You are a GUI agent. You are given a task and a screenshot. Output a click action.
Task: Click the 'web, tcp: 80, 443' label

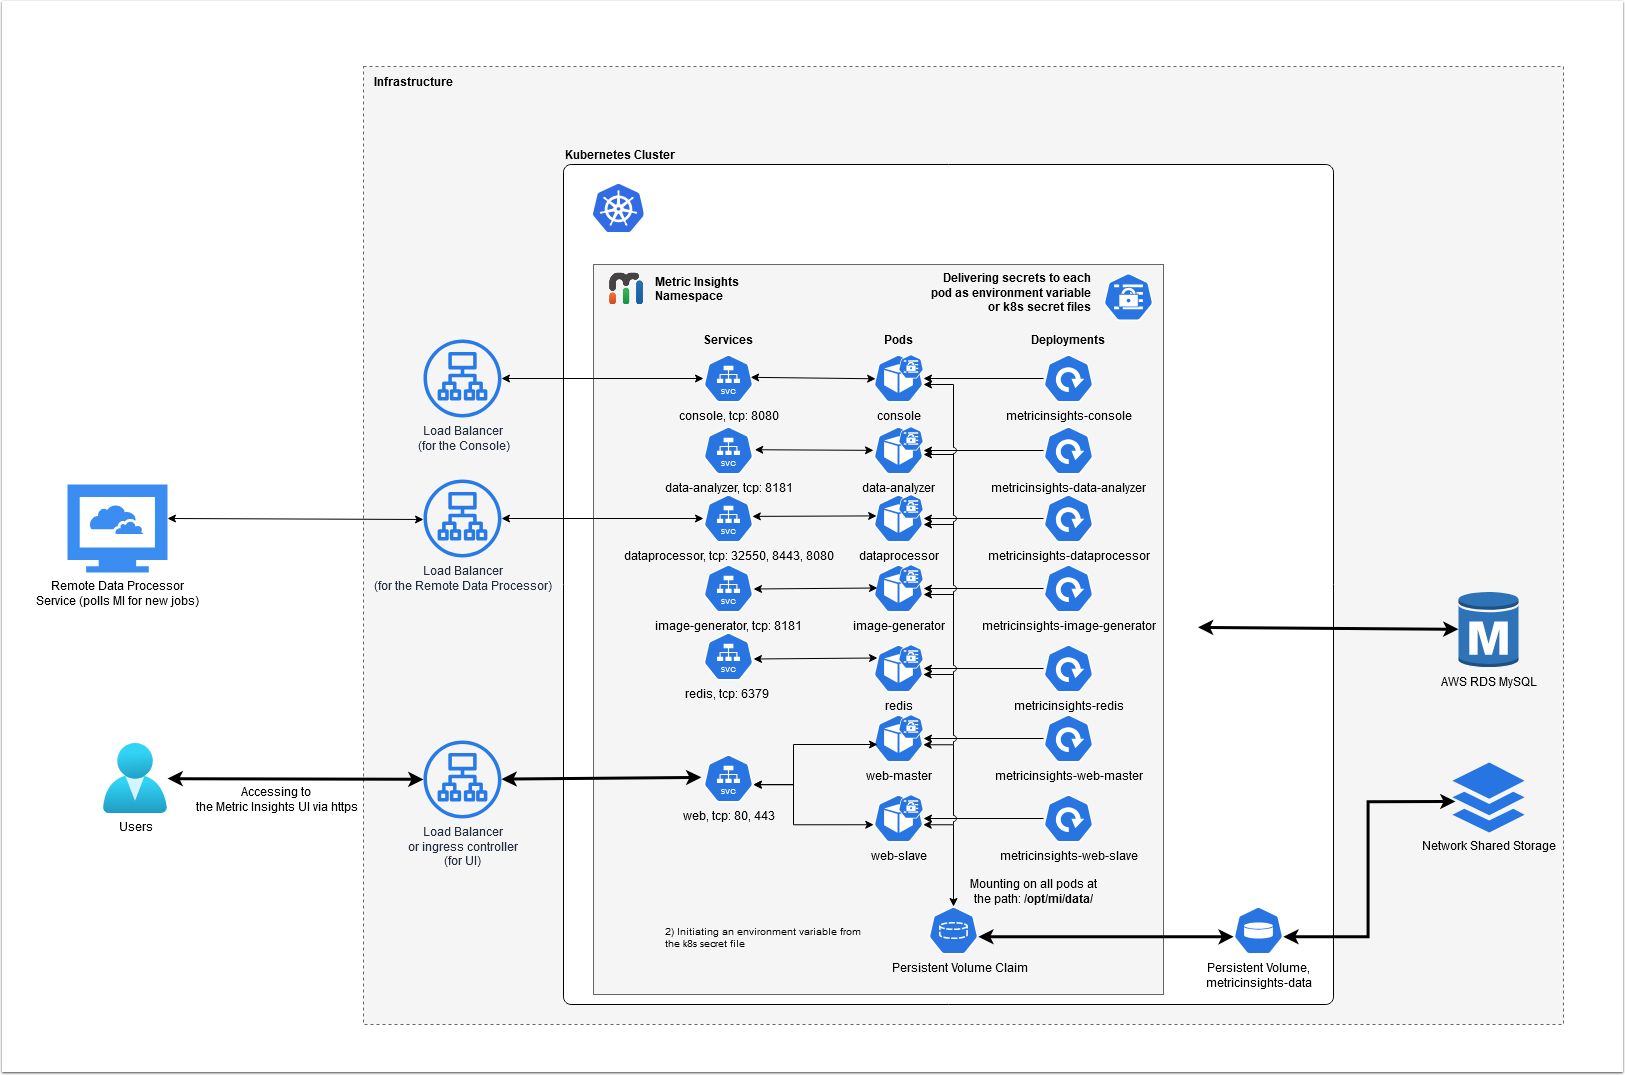tap(729, 816)
